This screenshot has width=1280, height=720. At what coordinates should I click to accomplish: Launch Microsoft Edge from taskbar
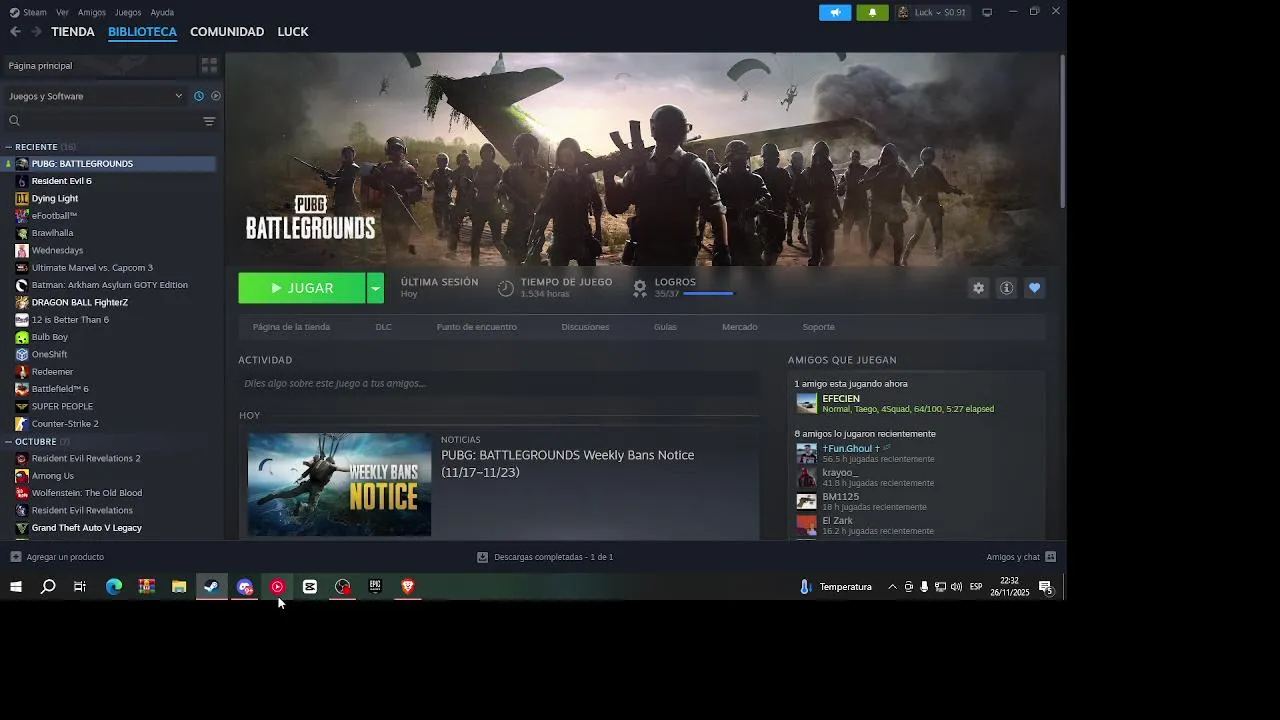tap(114, 587)
